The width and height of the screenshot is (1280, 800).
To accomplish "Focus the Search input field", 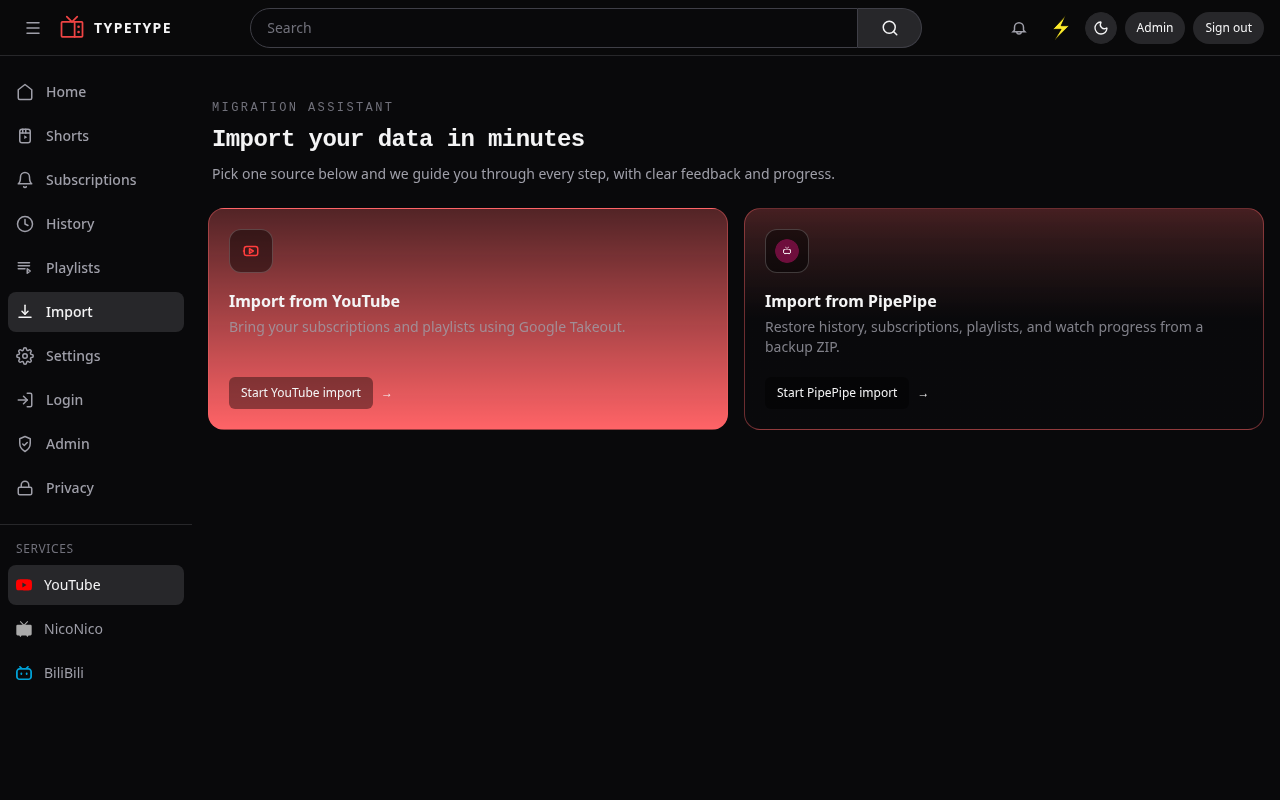I will point(554,28).
